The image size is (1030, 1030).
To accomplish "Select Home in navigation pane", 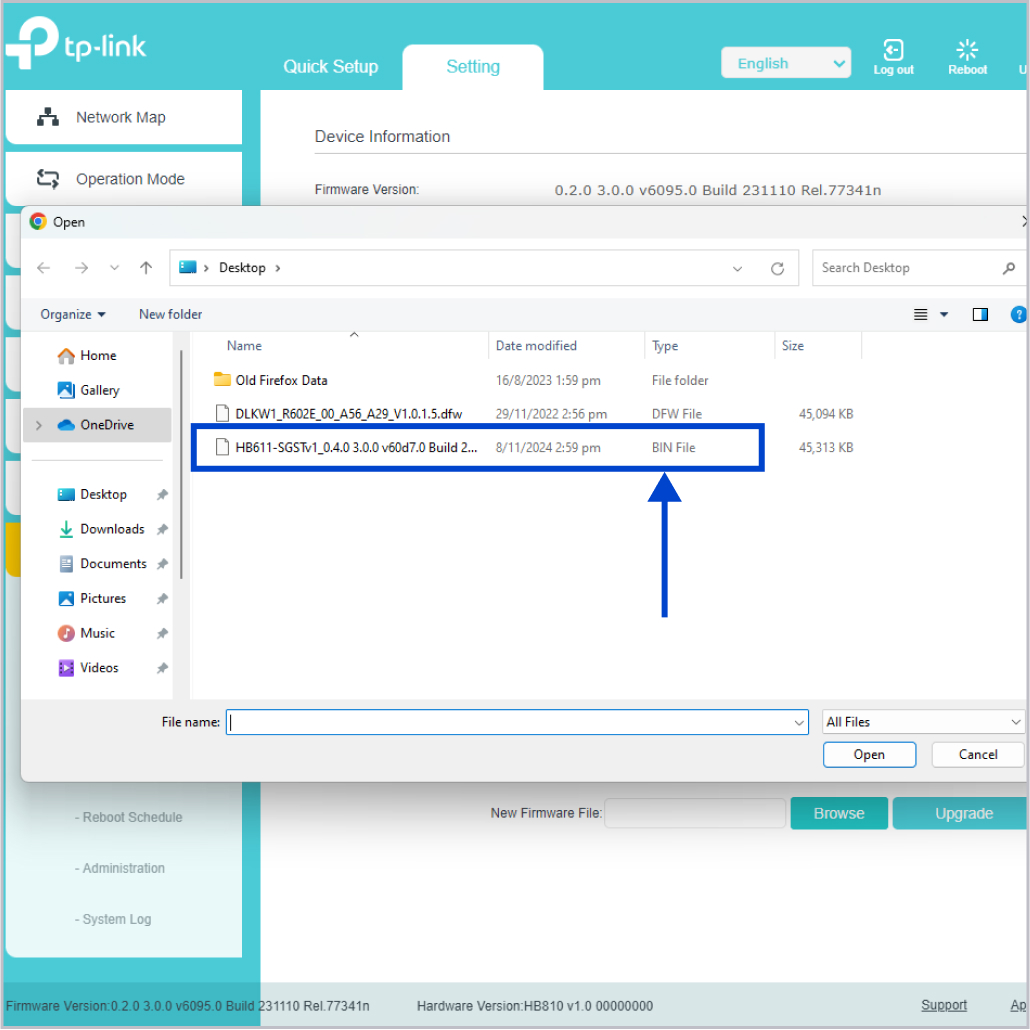I will 98,355.
